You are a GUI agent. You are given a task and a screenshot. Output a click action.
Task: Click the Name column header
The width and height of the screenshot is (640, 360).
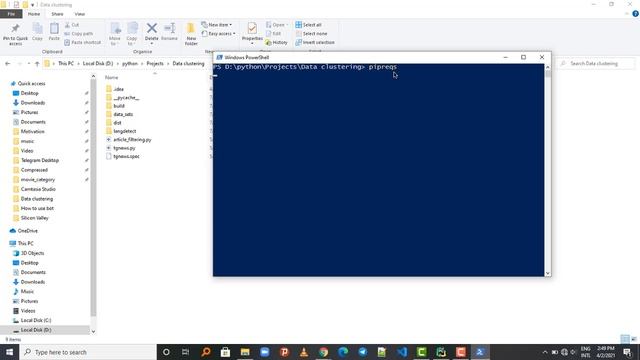[111, 78]
